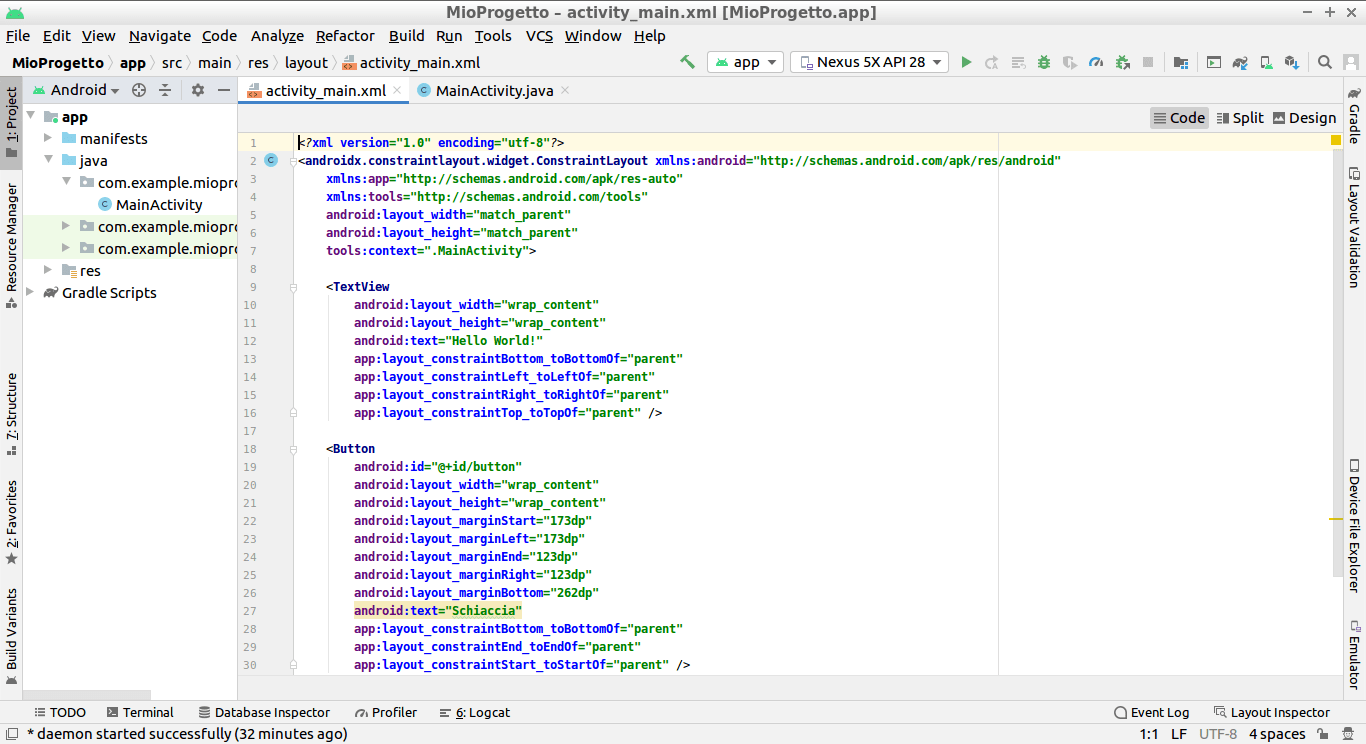The width and height of the screenshot is (1366, 744).
Task: Debug the app using the bug icon
Action: coord(1043,61)
